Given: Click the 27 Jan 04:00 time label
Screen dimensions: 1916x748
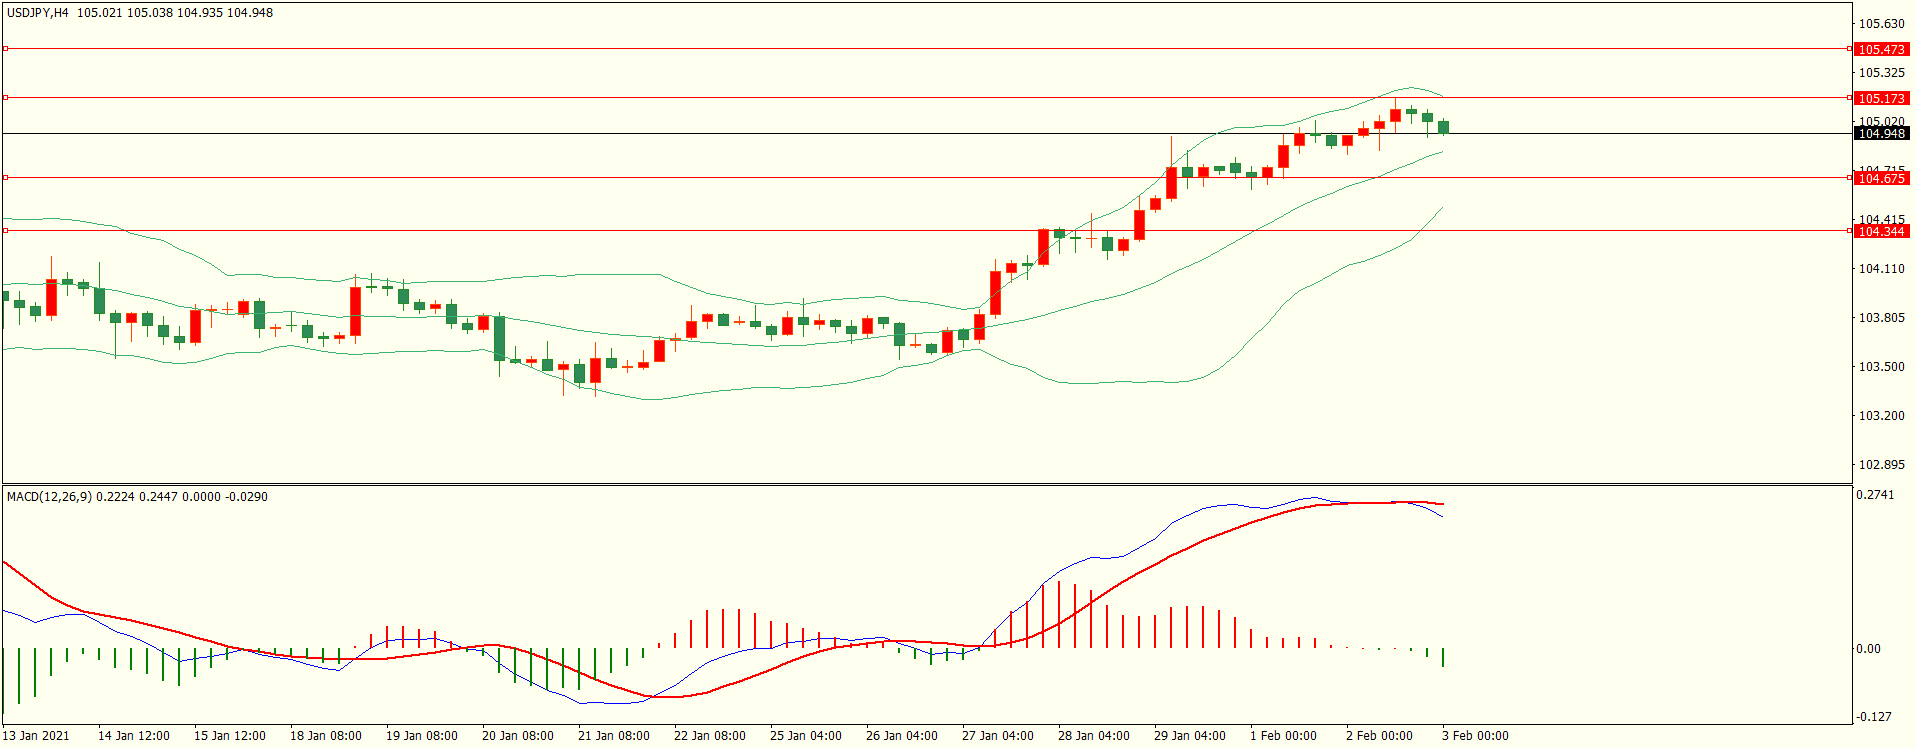Looking at the screenshot, I should (997, 736).
